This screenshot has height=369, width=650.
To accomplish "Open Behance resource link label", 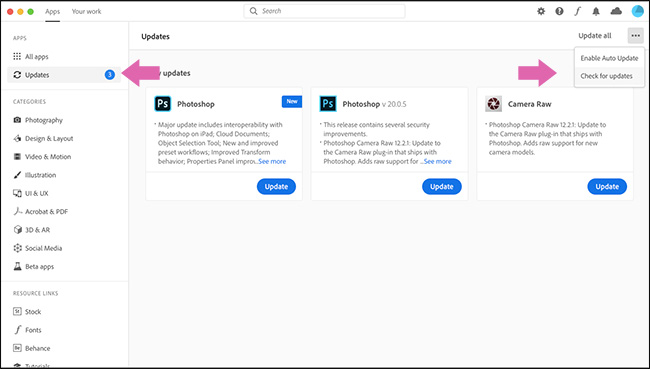I will [x=37, y=348].
